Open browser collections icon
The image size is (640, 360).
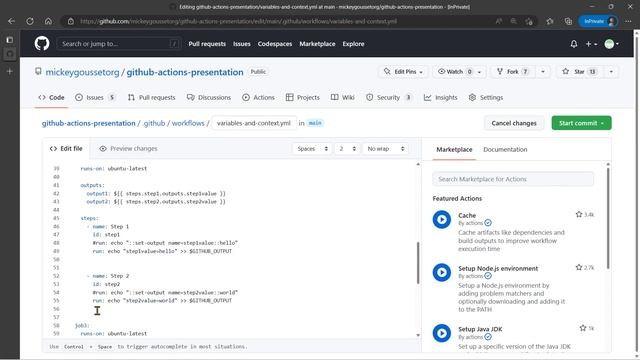pyautogui.click(x=568, y=21)
